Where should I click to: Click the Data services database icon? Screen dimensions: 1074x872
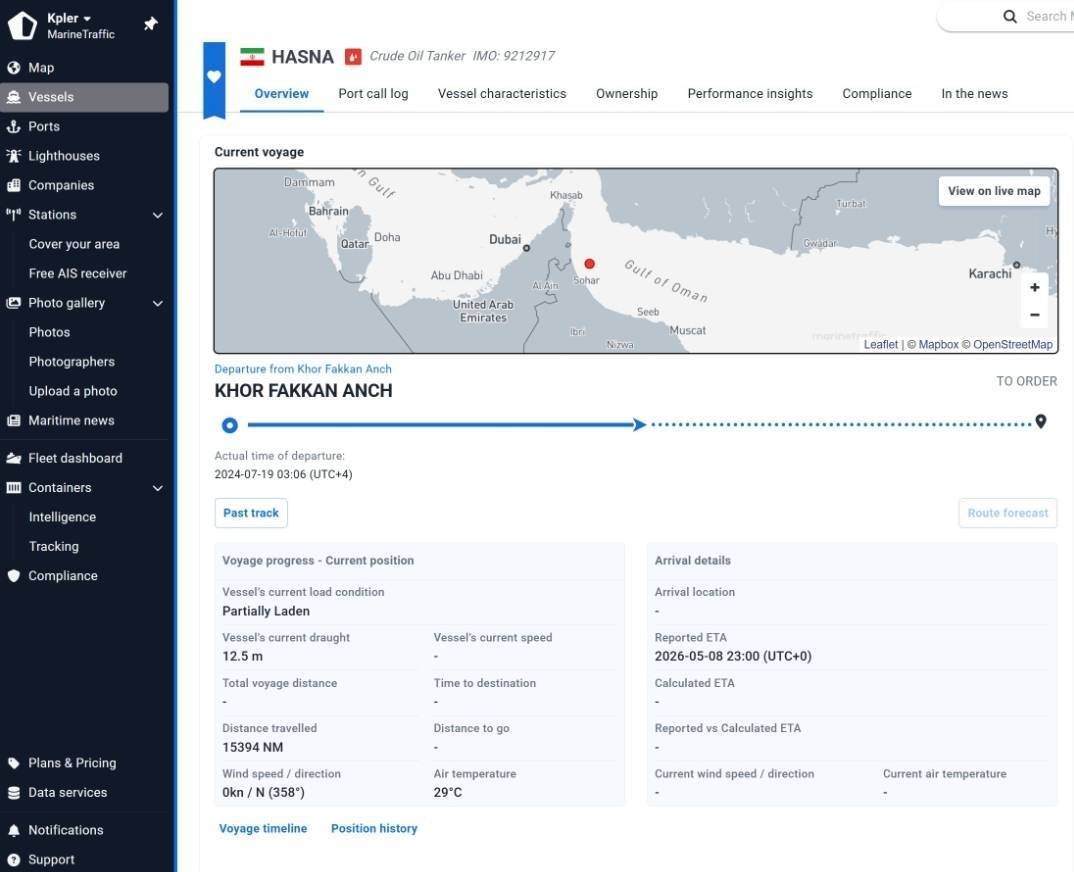click(x=14, y=793)
